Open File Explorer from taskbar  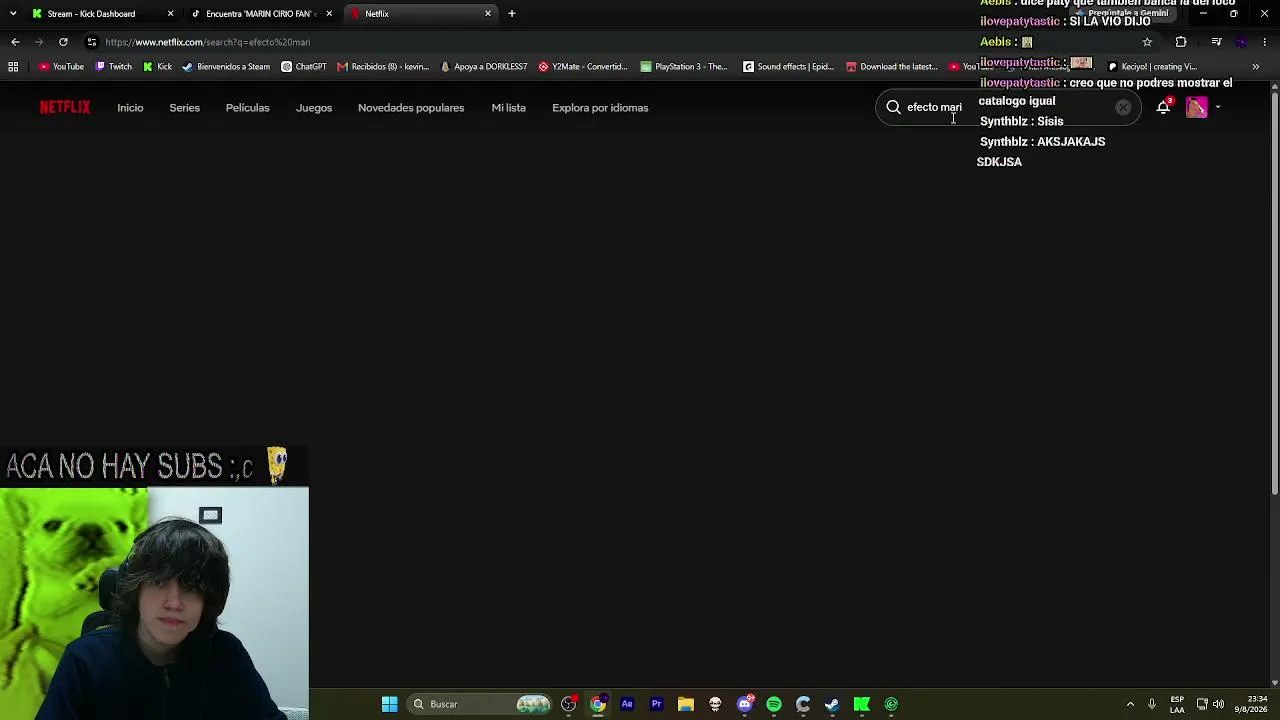[686, 704]
